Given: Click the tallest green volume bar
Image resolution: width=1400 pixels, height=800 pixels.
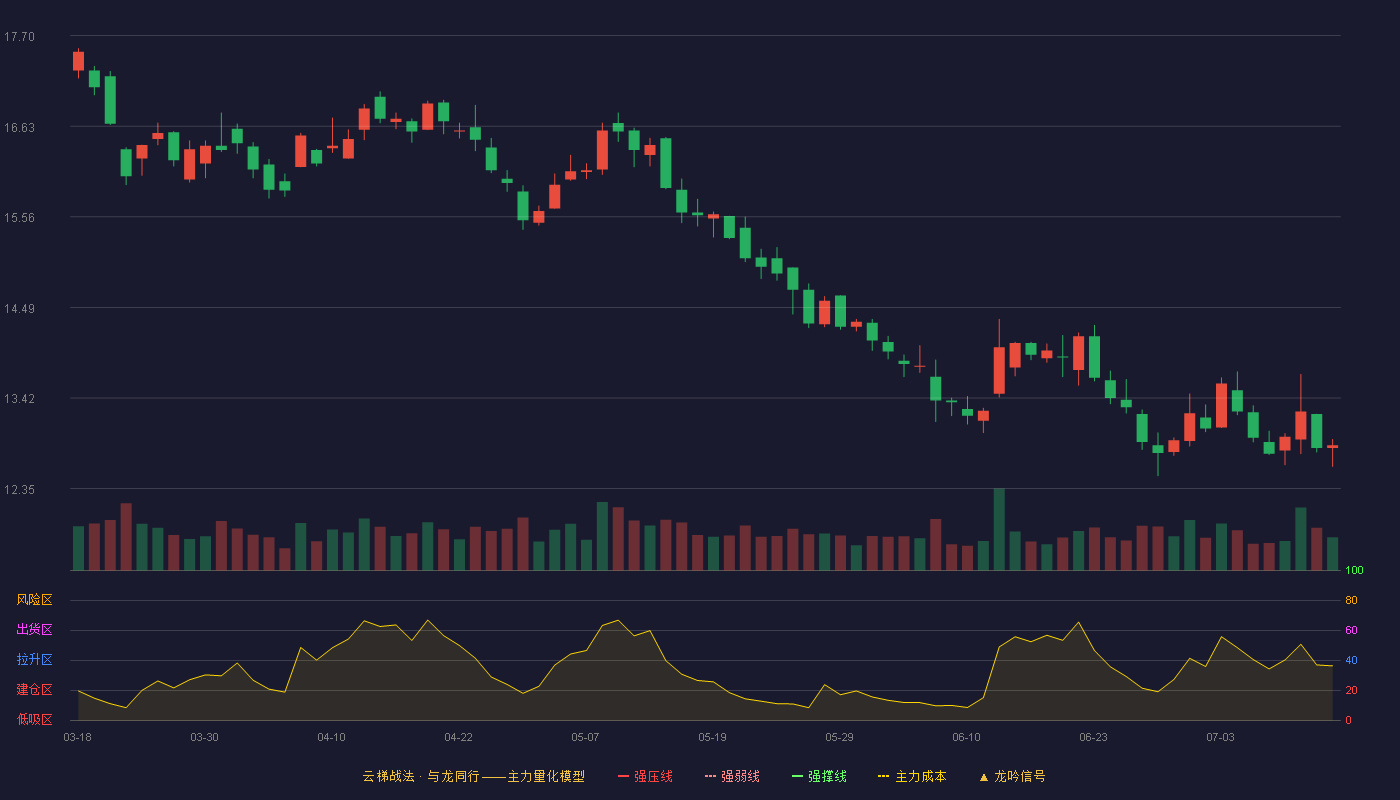Looking at the screenshot, I should [999, 529].
